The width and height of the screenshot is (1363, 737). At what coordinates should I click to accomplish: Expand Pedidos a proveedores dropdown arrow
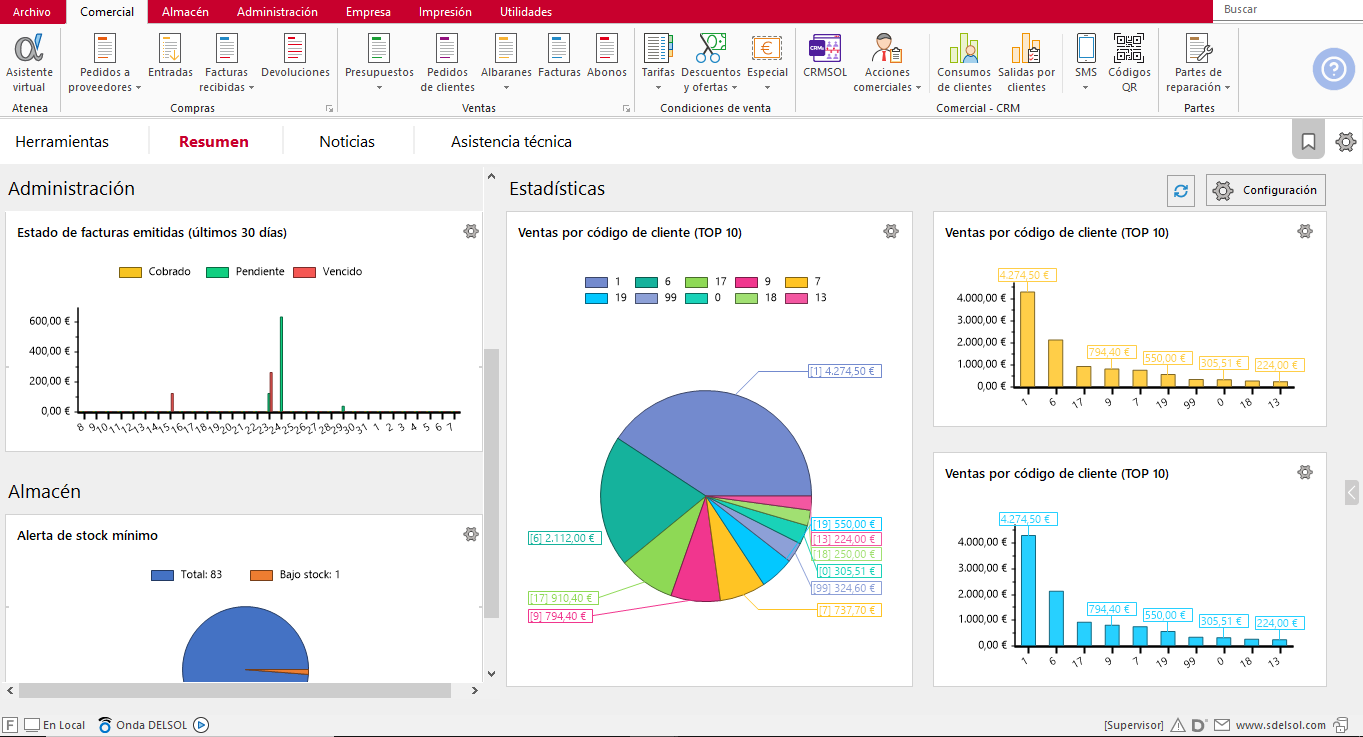click(138, 88)
